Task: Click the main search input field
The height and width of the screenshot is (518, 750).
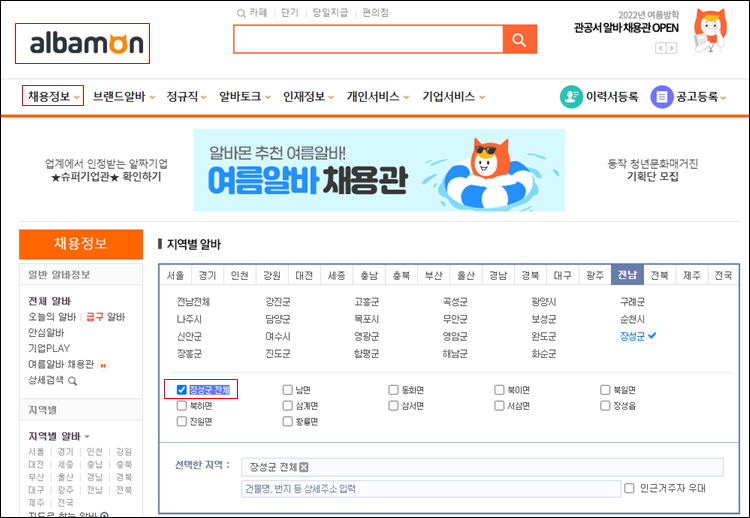Action: pos(368,39)
